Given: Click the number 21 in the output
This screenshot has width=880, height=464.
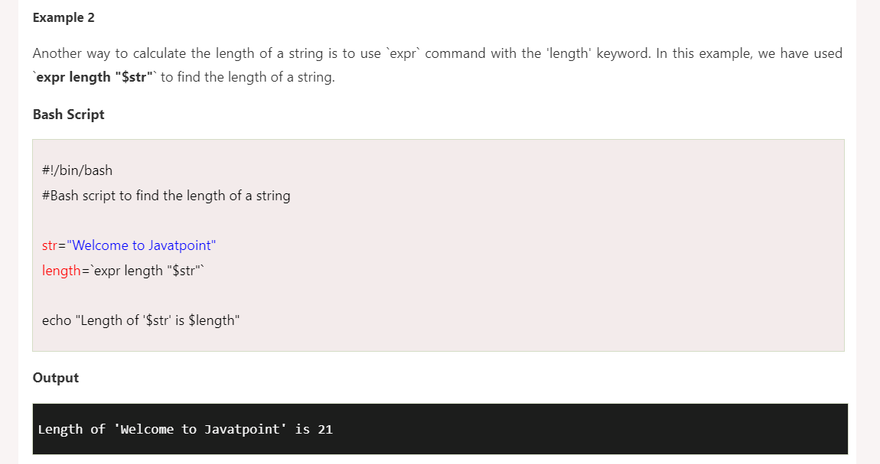Looking at the screenshot, I should (x=325, y=429).
